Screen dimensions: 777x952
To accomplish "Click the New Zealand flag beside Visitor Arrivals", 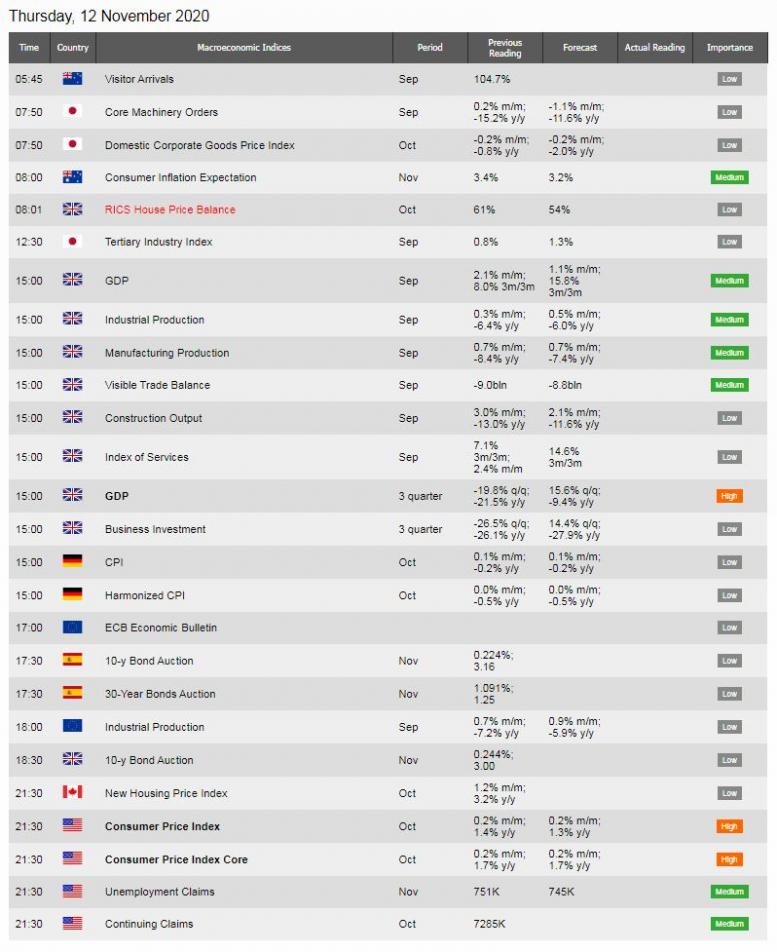I will [72, 79].
